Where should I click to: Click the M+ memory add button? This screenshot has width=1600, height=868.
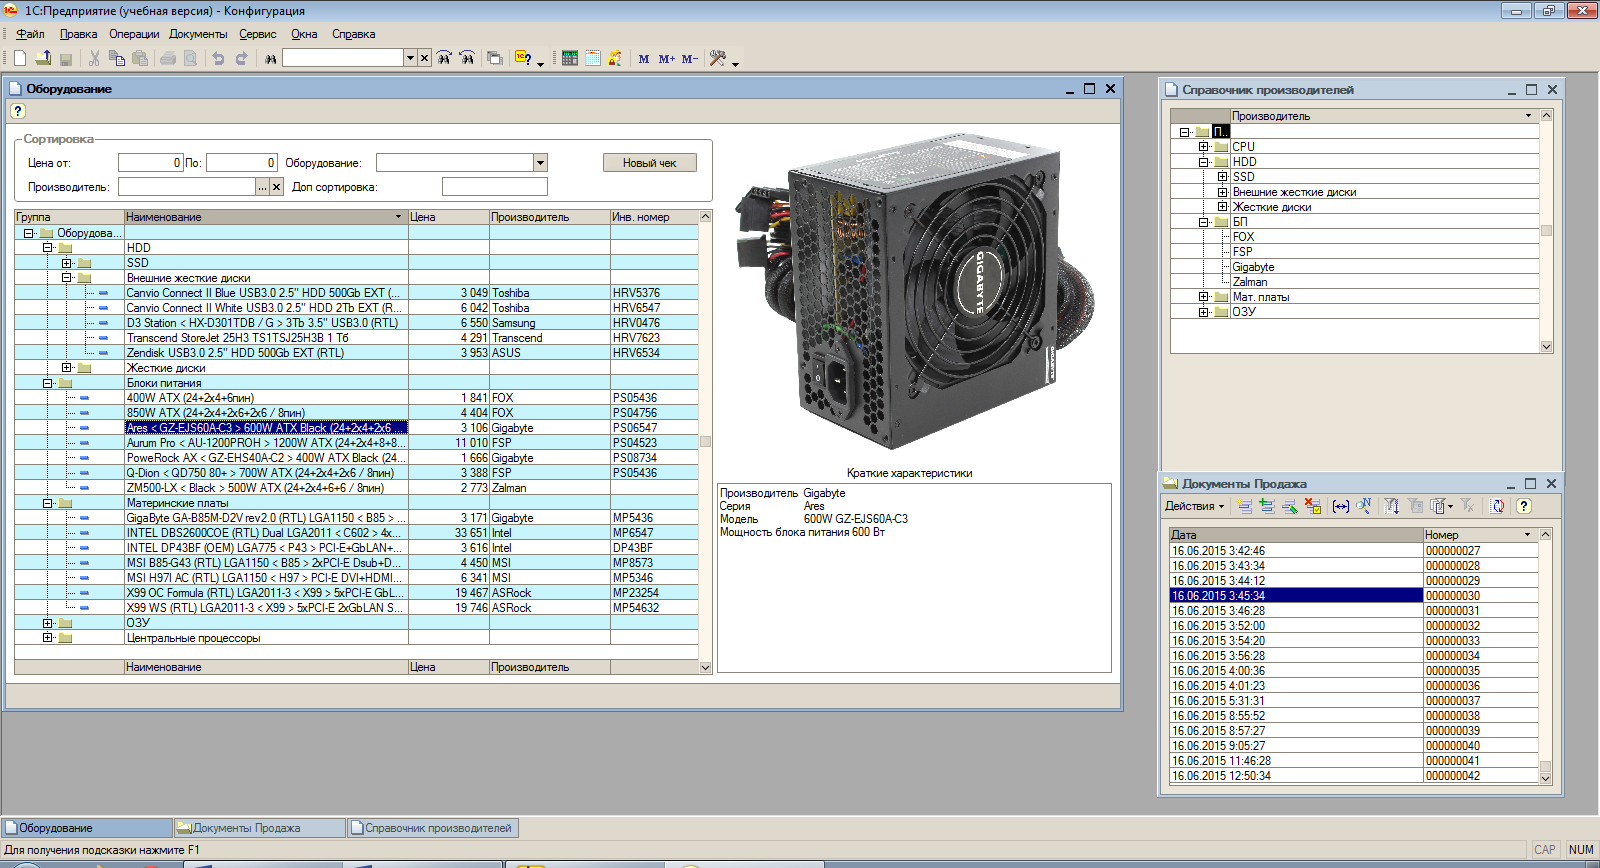pyautogui.click(x=667, y=59)
